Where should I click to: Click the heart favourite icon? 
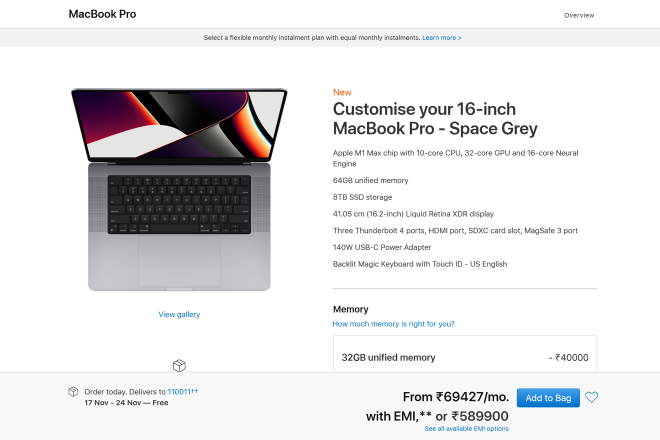(x=591, y=398)
